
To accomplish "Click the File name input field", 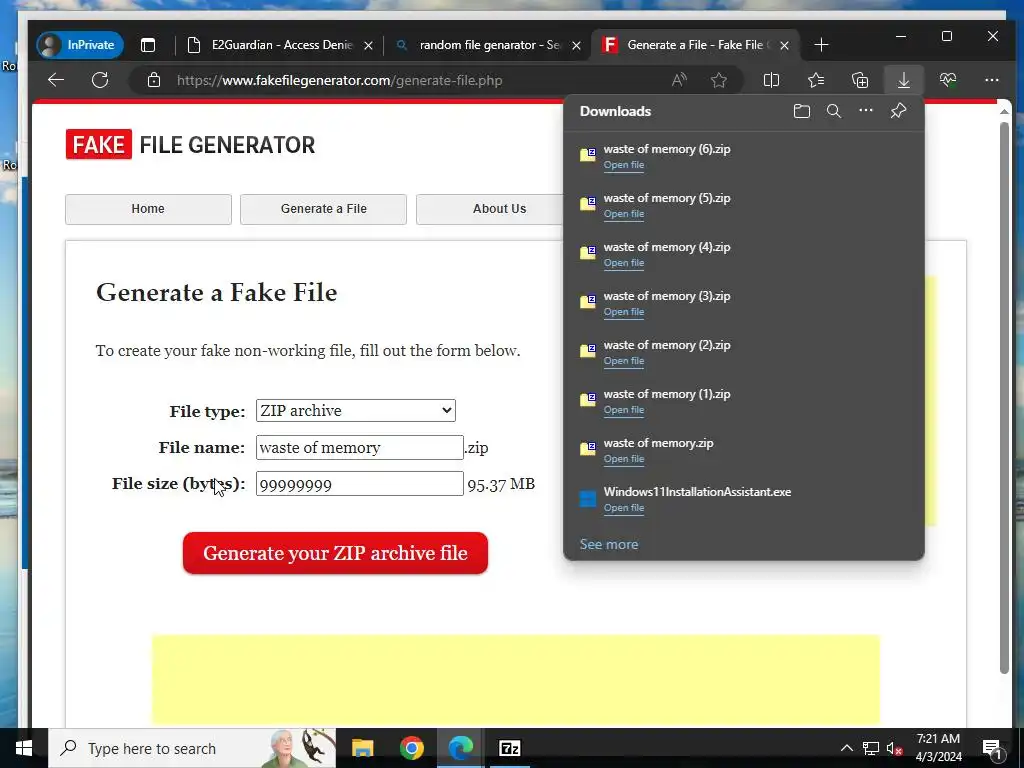I will click(360, 447).
